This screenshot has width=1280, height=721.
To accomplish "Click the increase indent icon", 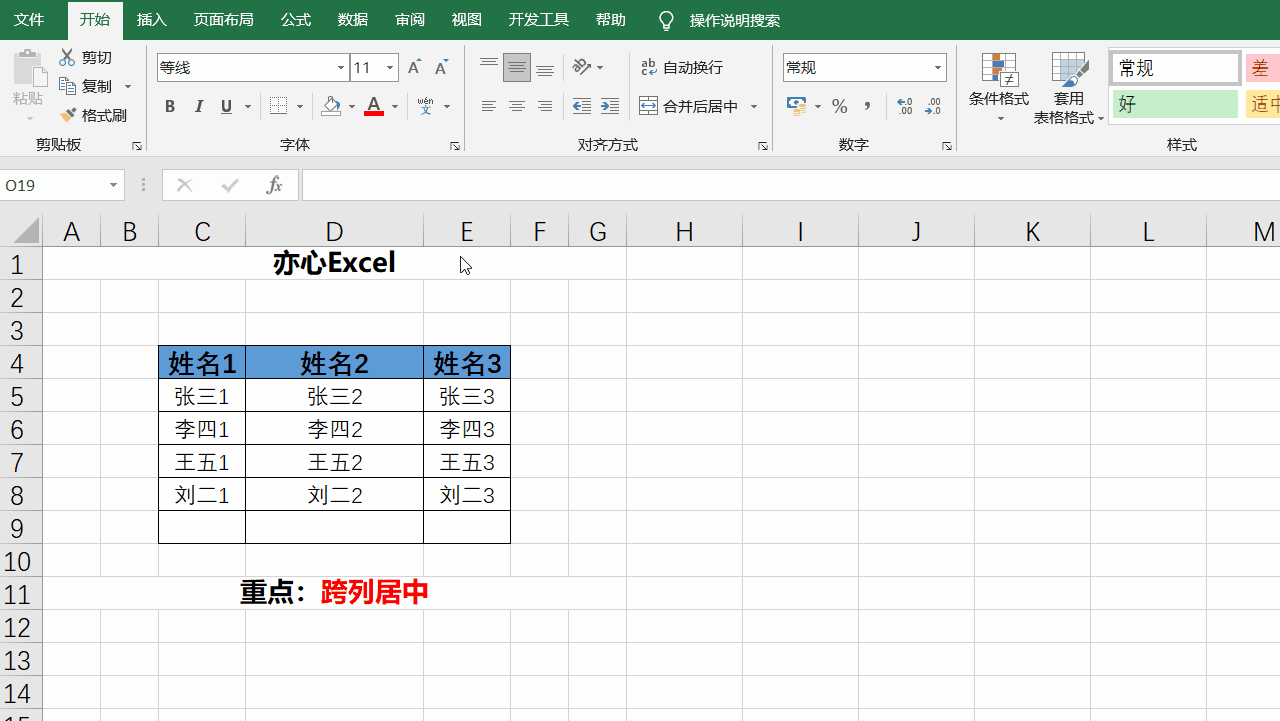I will pos(609,106).
